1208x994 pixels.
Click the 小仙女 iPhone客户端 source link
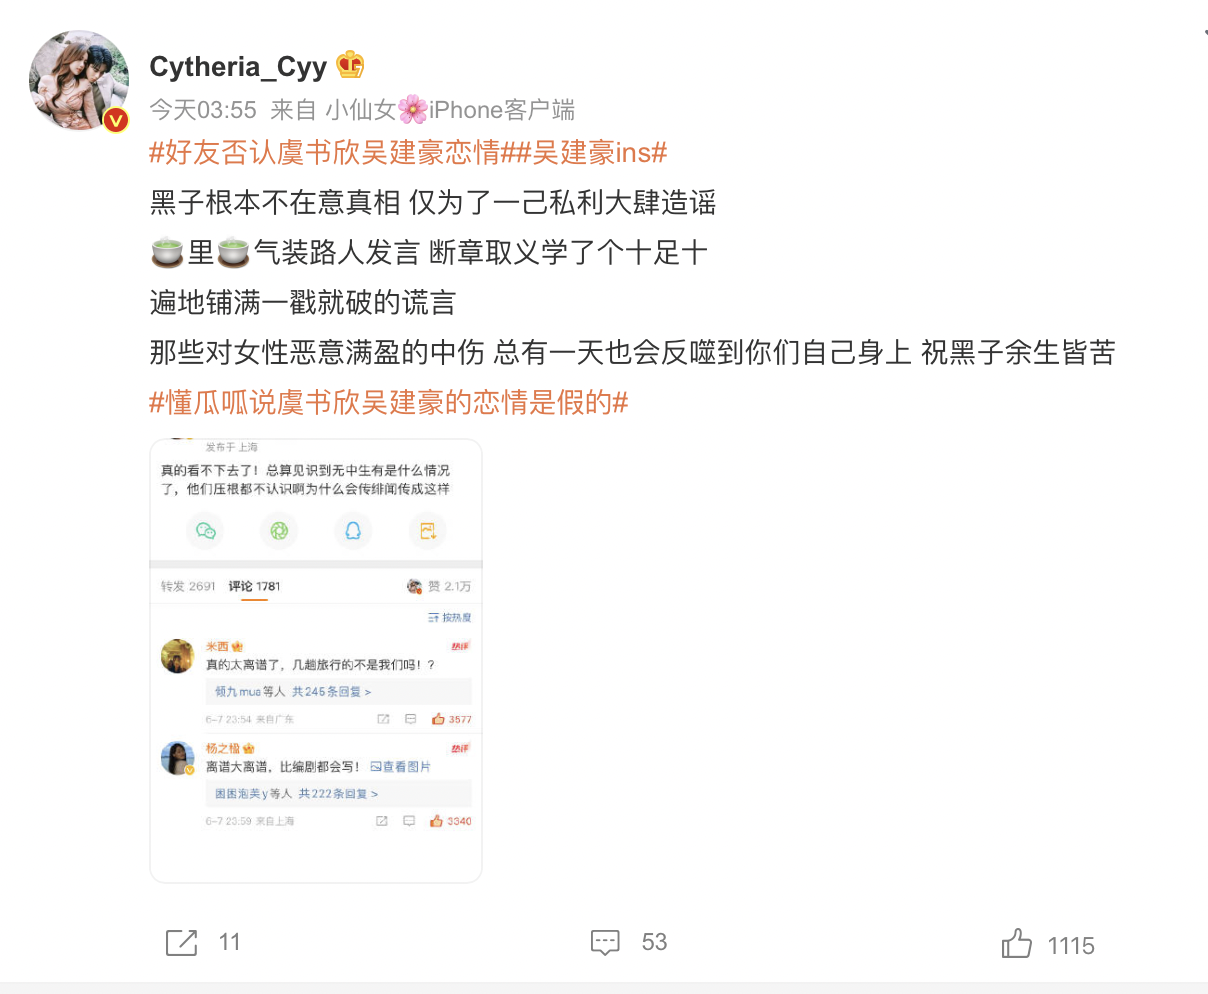[450, 110]
